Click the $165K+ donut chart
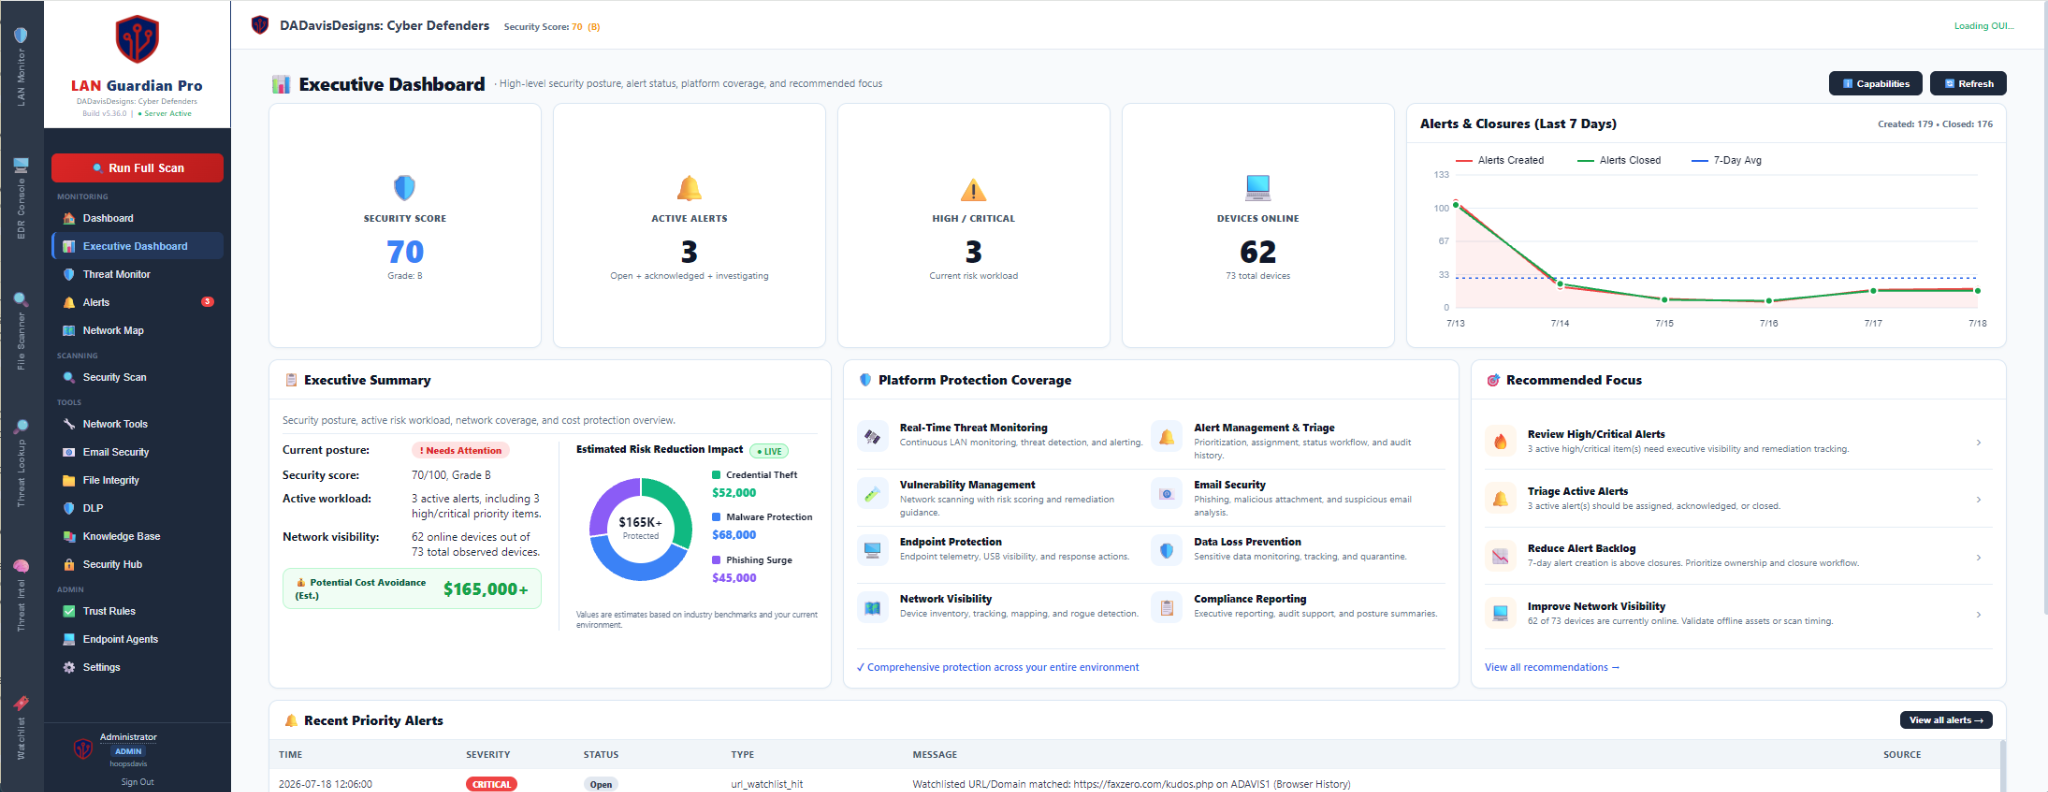 641,529
